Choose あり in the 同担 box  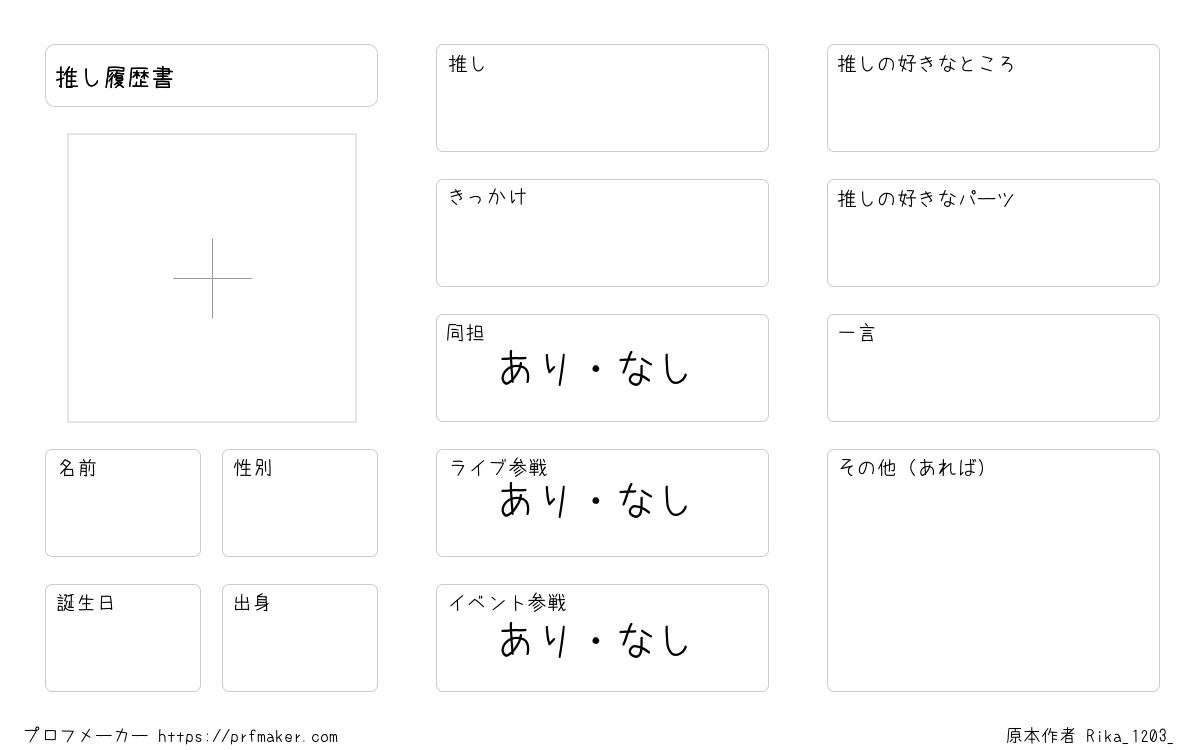(x=534, y=368)
